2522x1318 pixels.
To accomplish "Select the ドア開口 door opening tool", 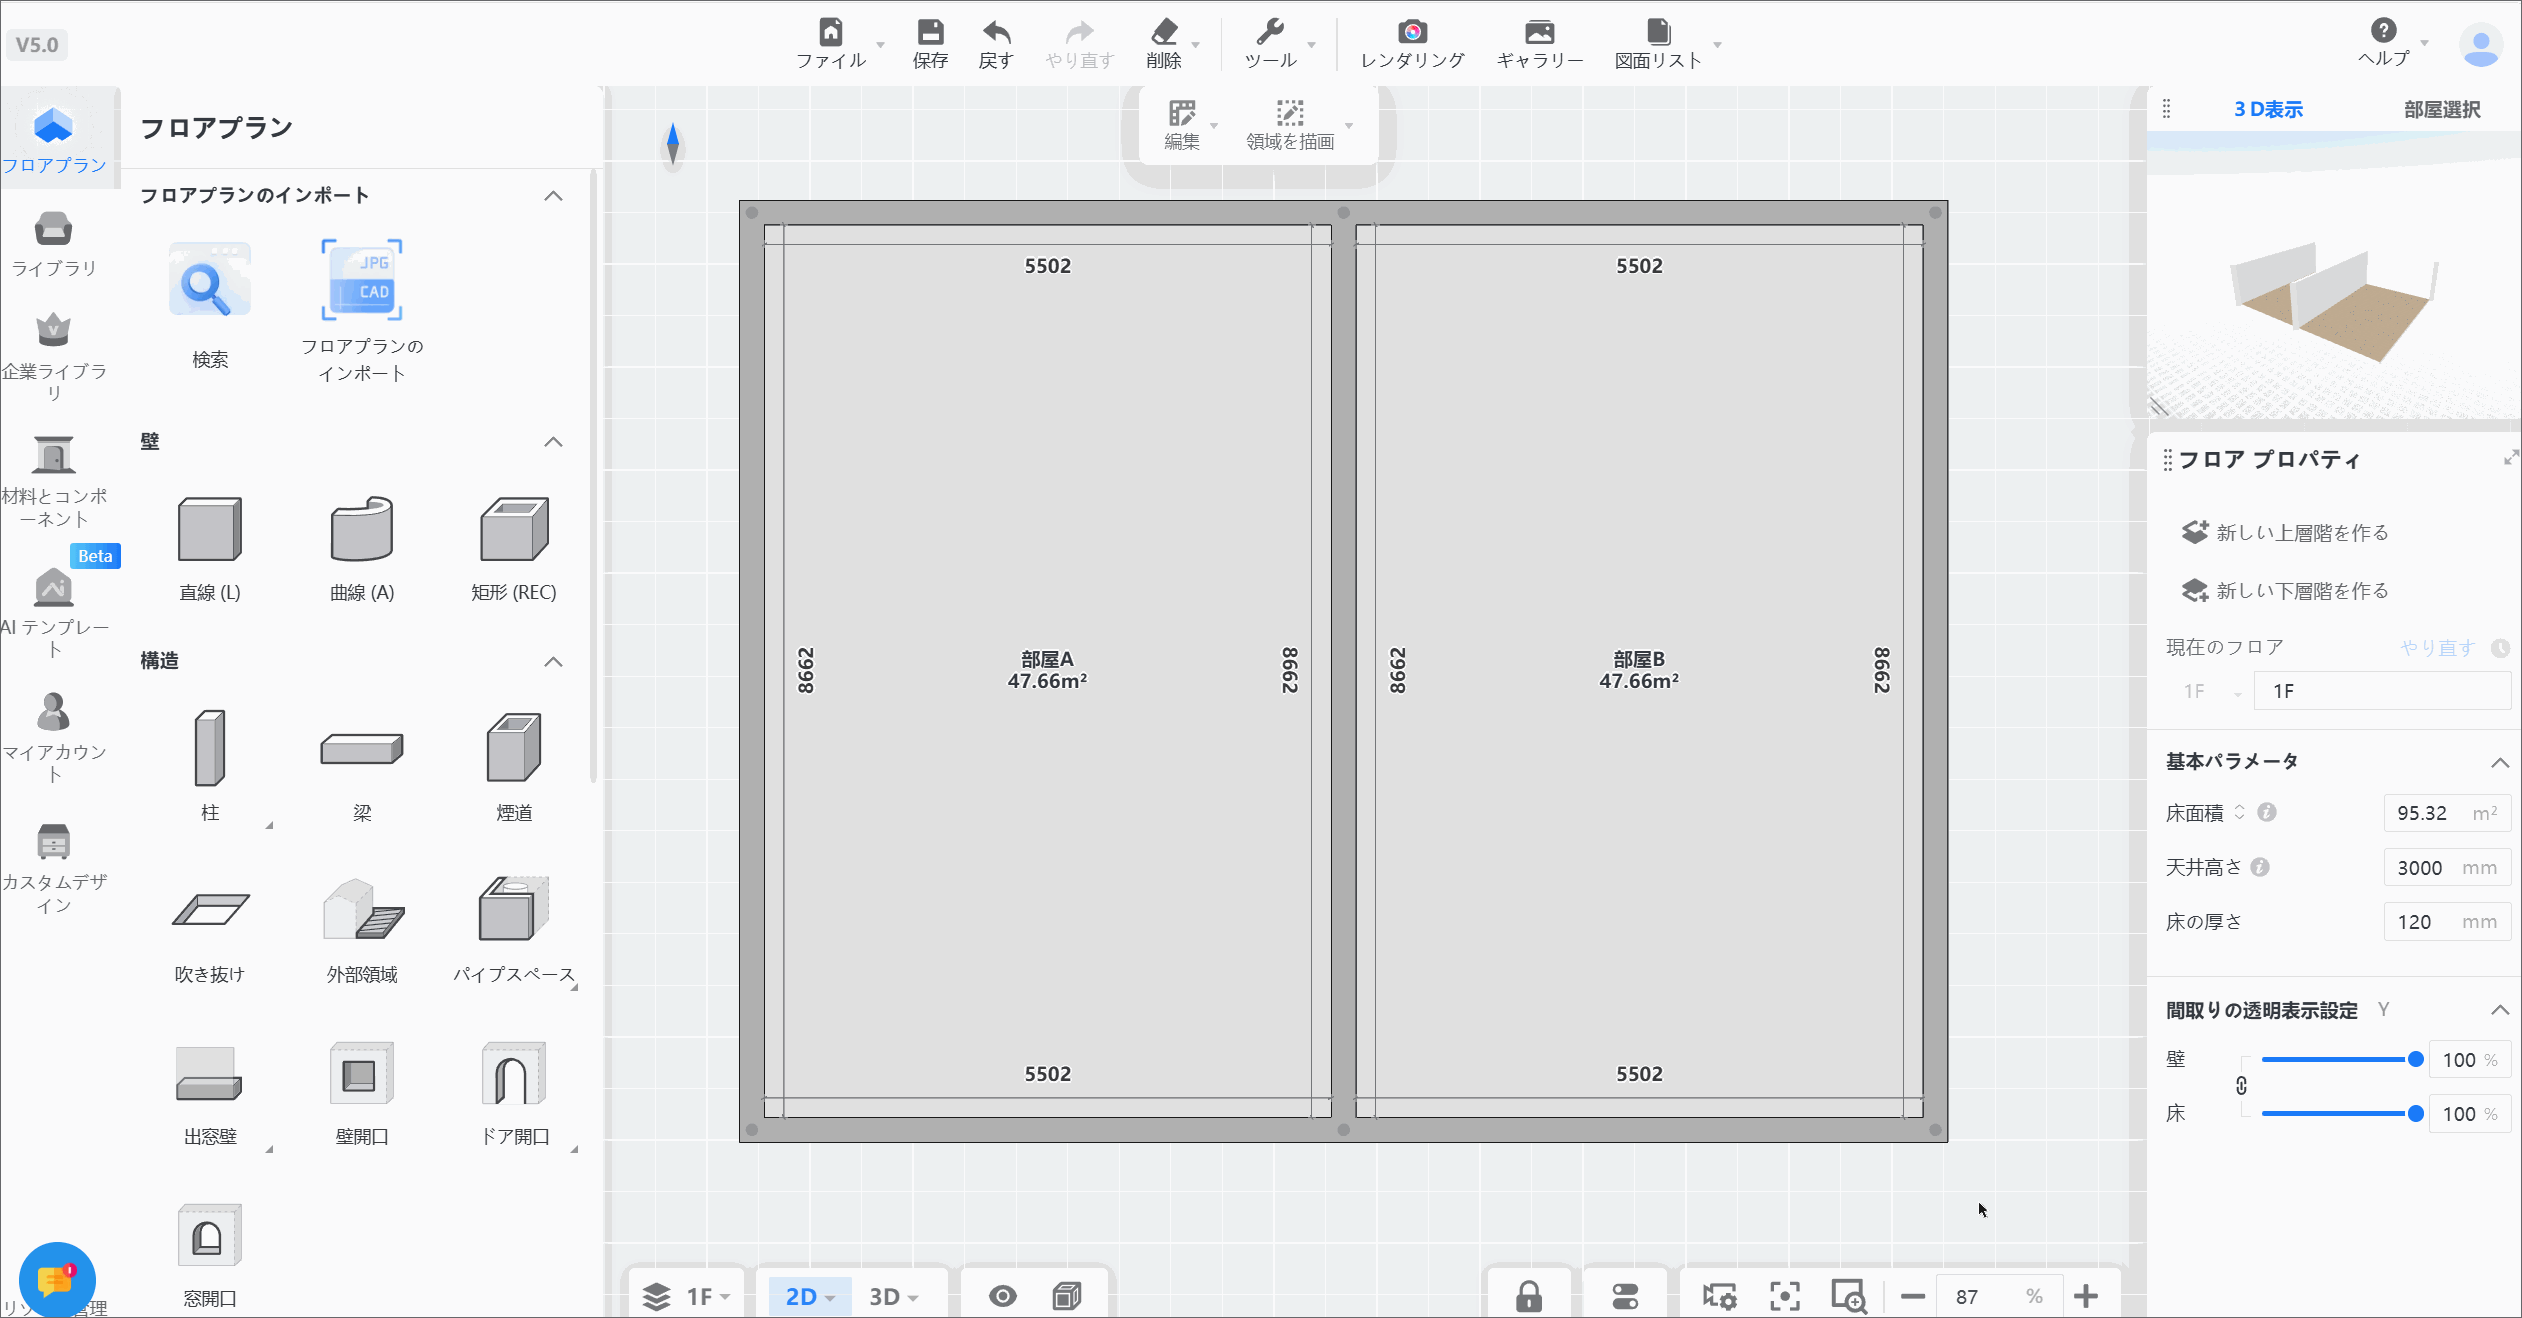I will (514, 1073).
